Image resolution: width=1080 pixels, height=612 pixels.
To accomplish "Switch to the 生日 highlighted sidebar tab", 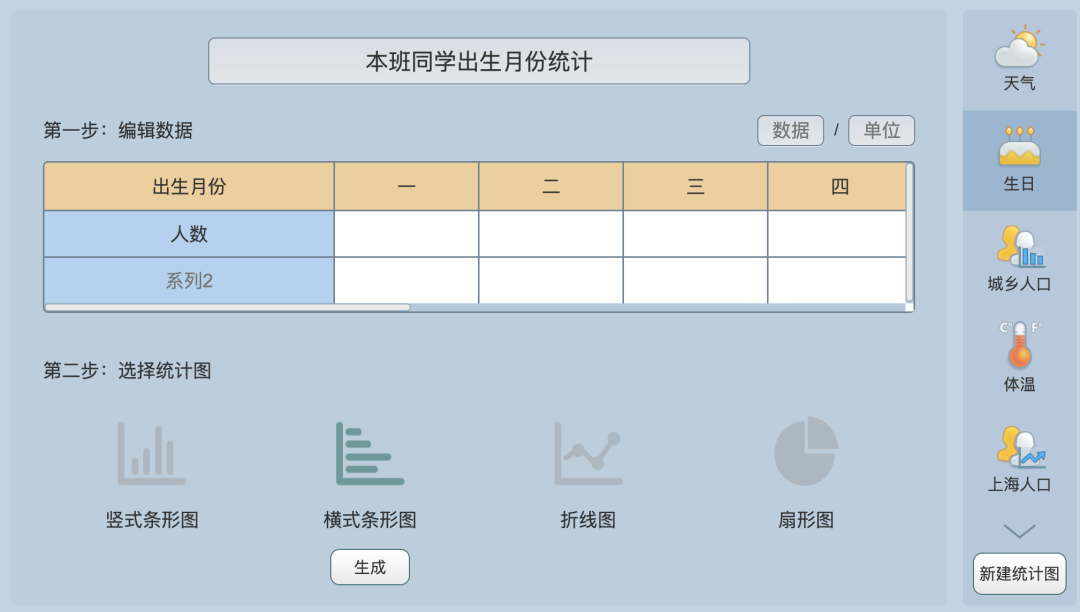I will pos(1019,160).
